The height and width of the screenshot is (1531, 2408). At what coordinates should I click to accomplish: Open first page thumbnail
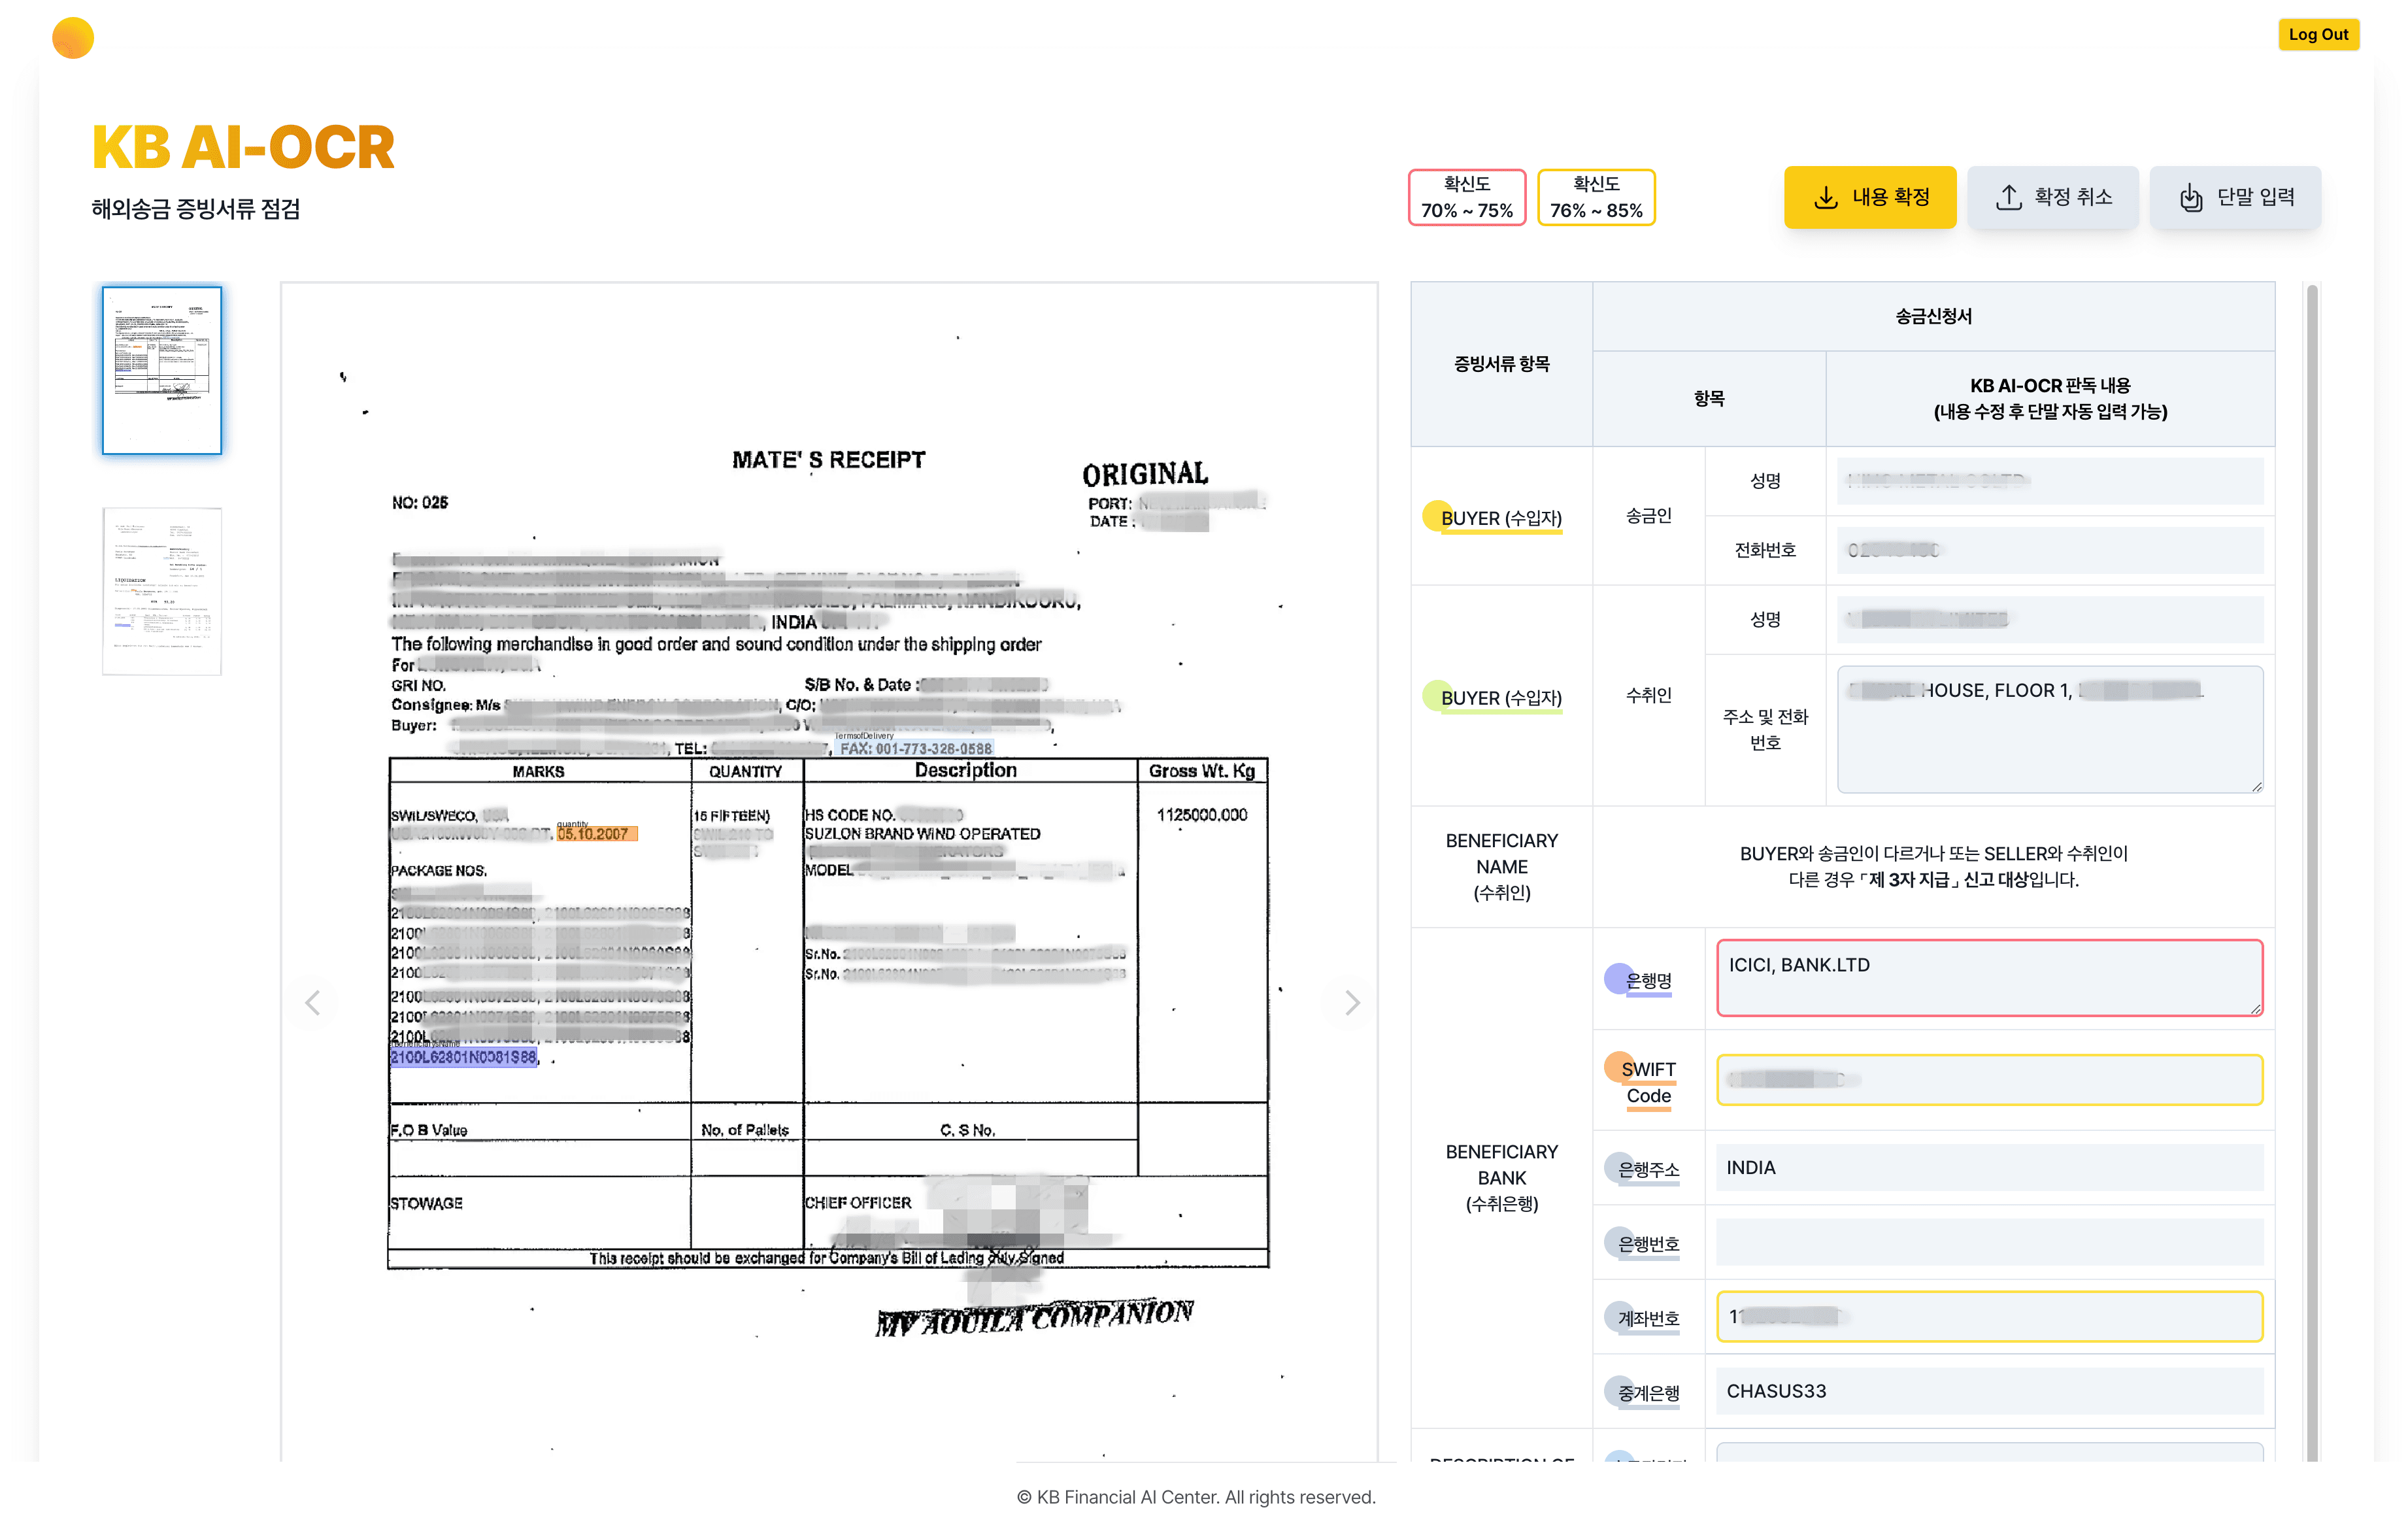tap(162, 370)
